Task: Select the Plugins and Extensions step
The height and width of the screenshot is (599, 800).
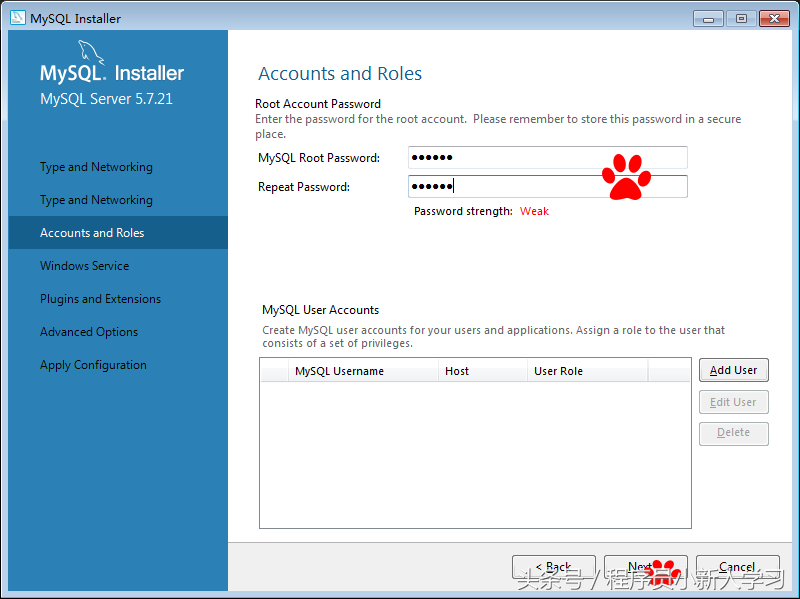Action: (x=100, y=298)
